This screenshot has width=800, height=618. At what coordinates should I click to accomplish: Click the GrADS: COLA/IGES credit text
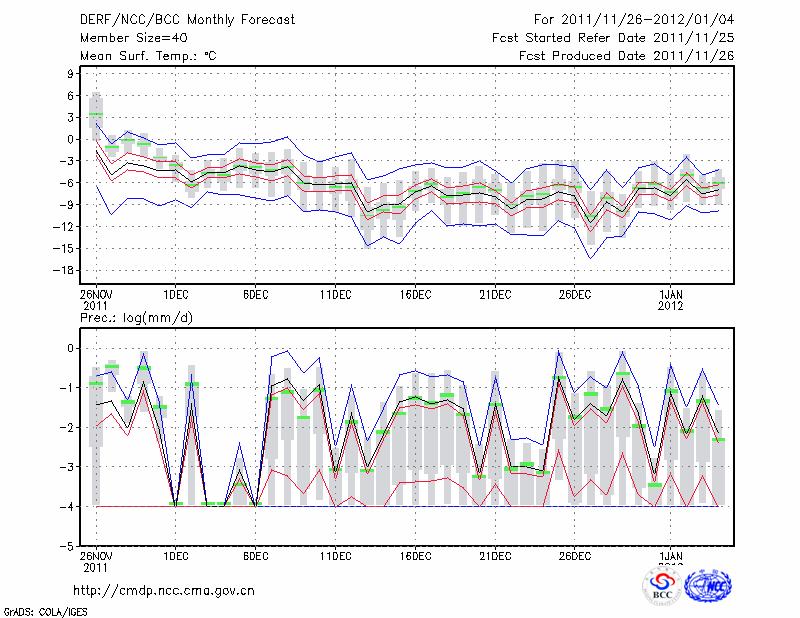[44, 610]
